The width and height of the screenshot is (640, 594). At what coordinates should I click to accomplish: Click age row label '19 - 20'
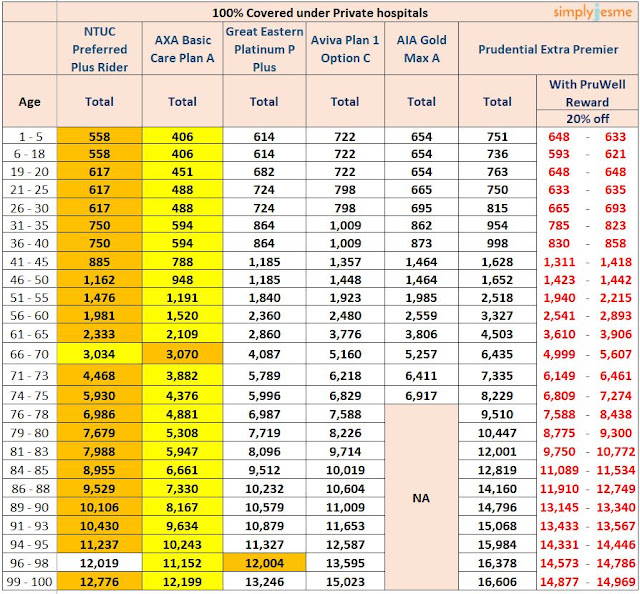(29, 172)
